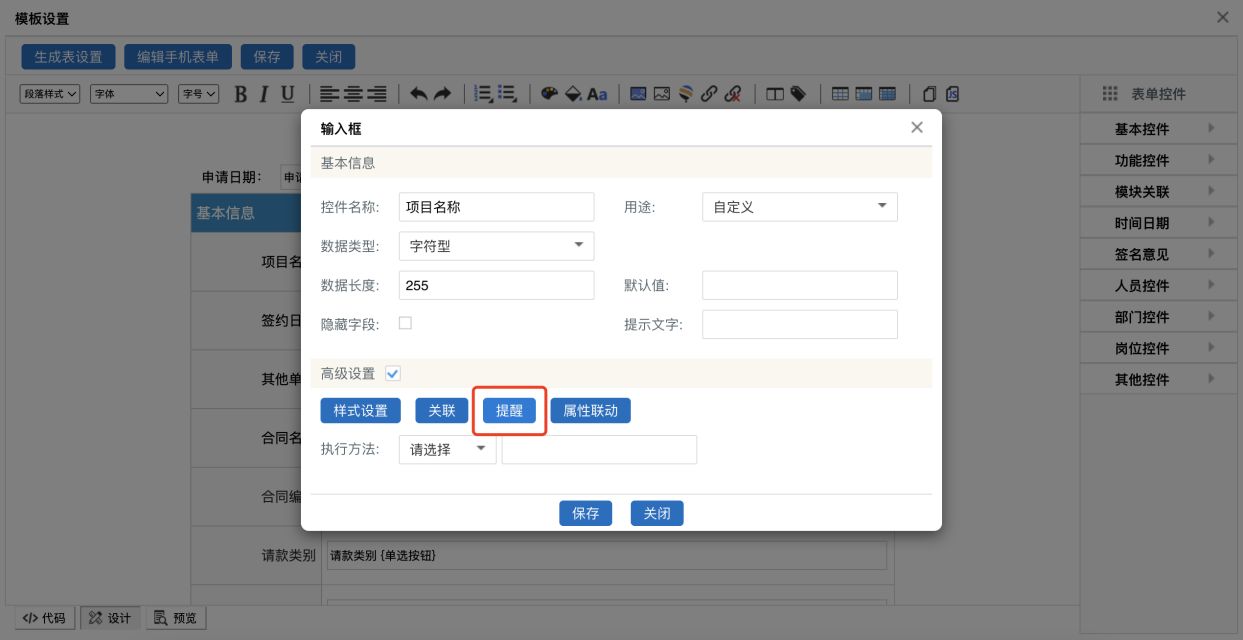
Task: Check the 隐藏字段 checkbox
Action: [405, 323]
